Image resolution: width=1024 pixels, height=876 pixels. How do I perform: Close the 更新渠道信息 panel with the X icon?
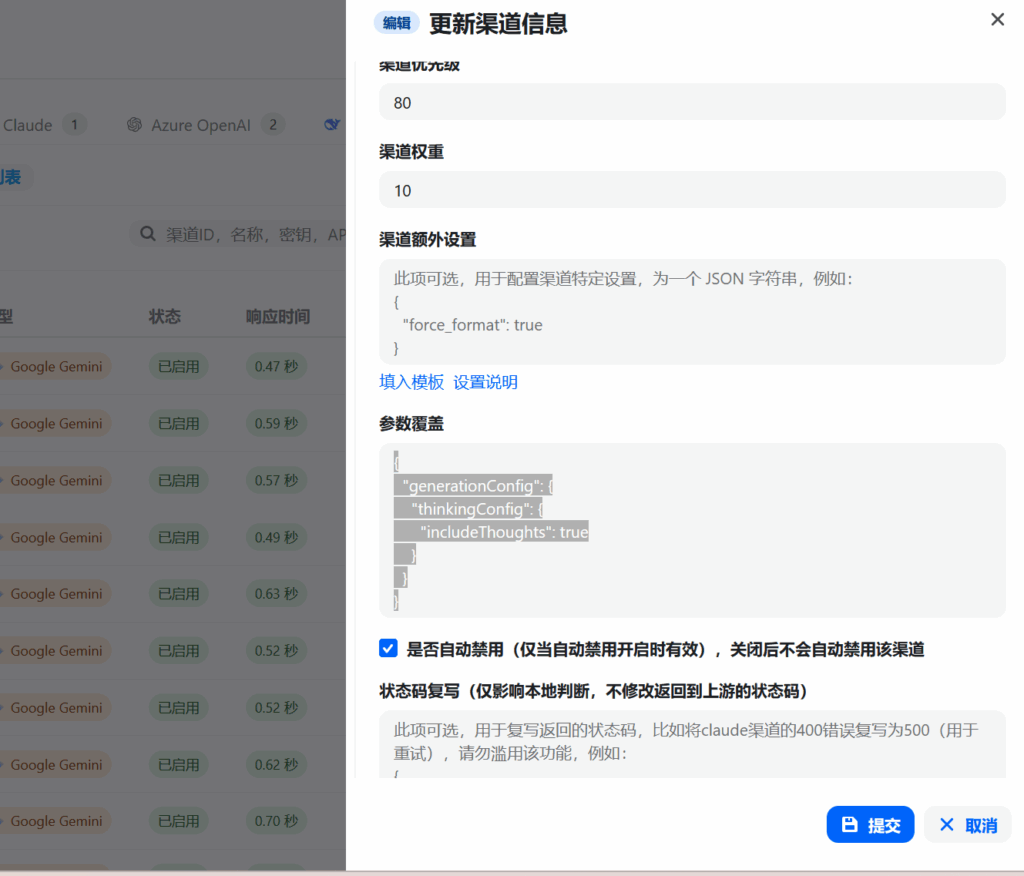point(997,20)
